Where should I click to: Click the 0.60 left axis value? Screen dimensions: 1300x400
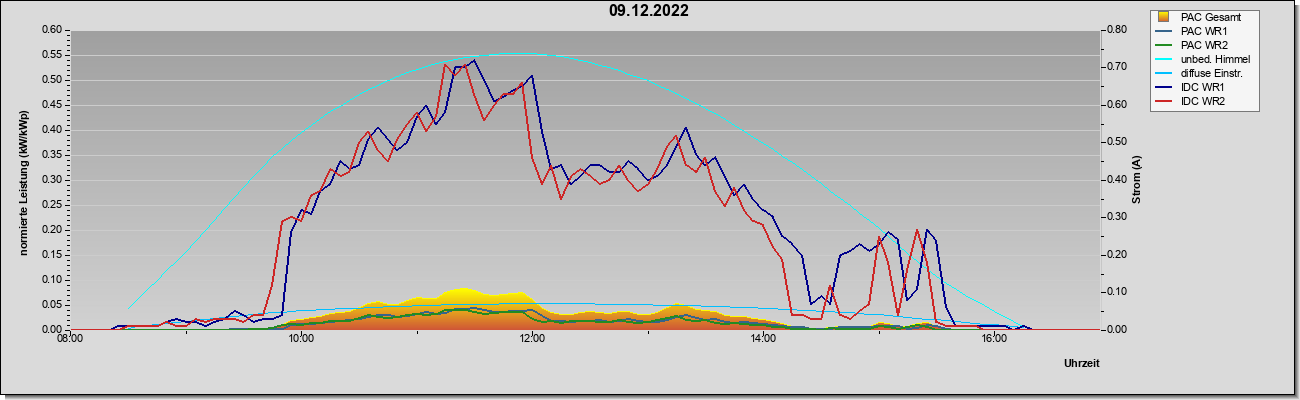tap(52, 29)
